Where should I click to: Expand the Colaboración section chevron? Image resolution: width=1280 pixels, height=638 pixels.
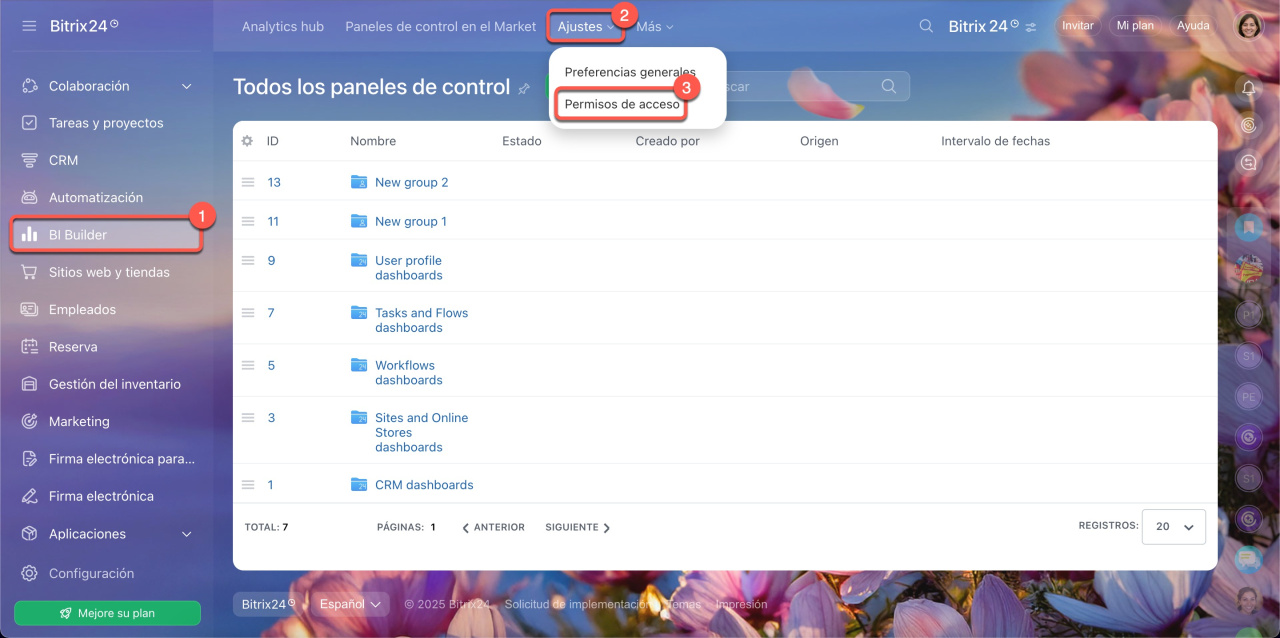pyautogui.click(x=187, y=87)
